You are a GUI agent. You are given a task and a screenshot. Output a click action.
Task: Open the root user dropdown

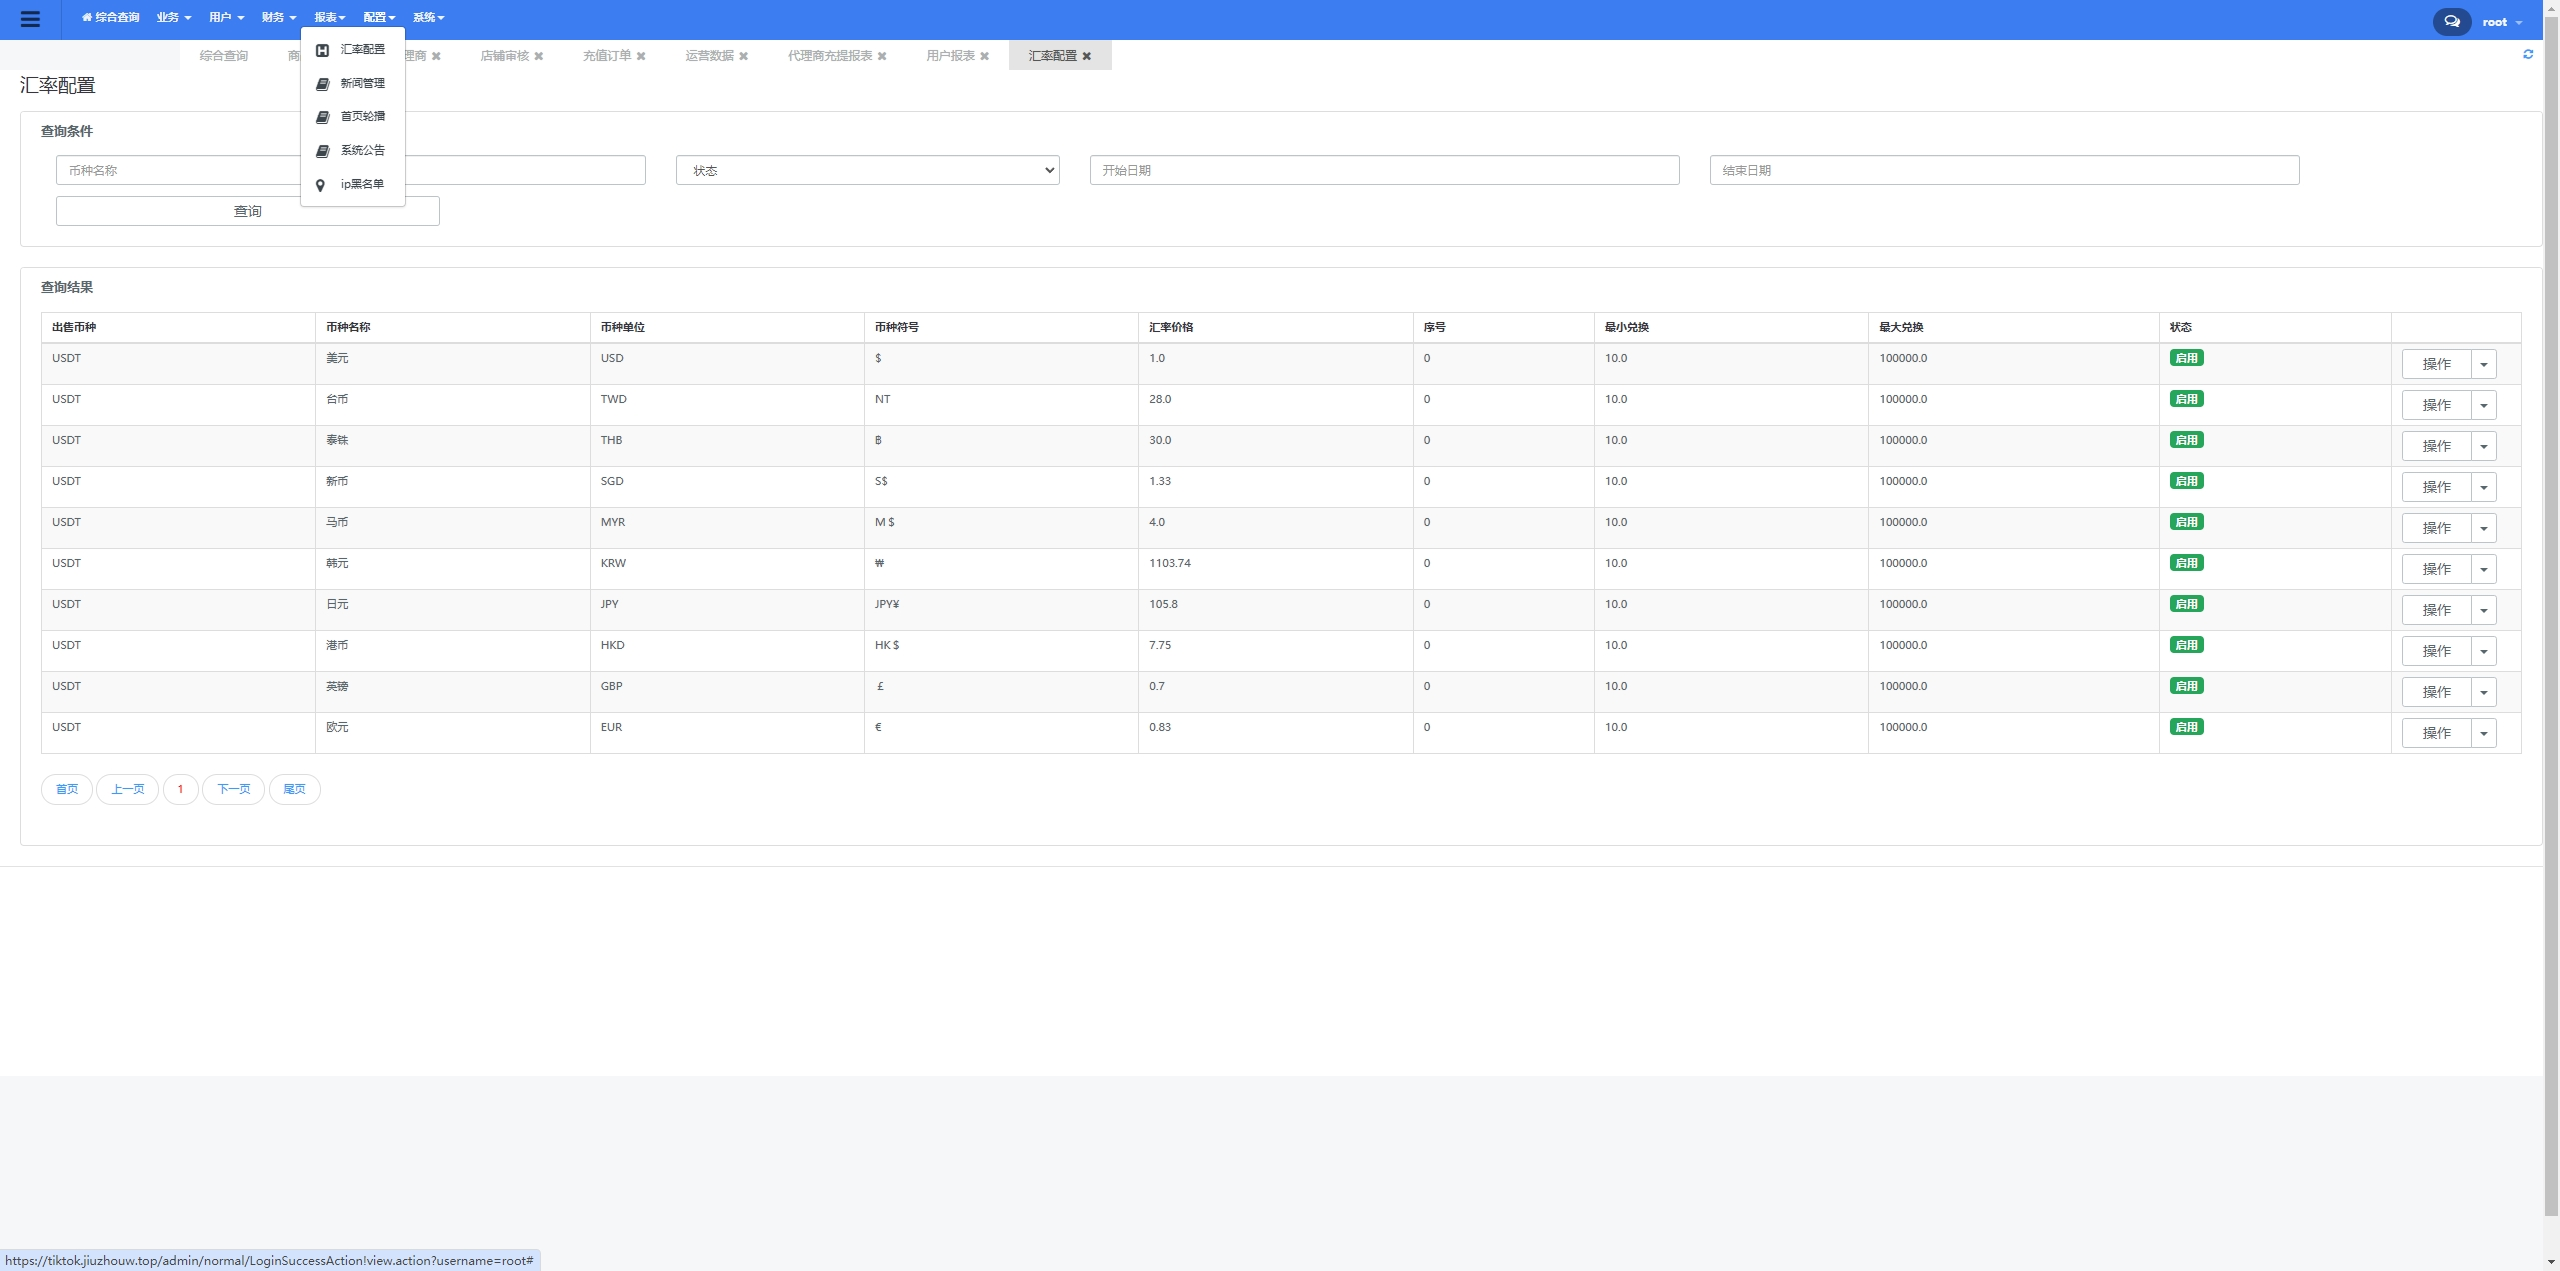(x=2501, y=22)
